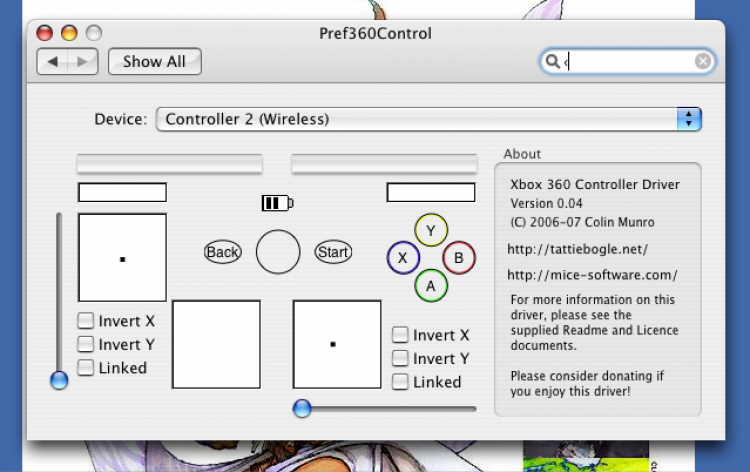Click the left trigger level bar
Screen dimensions: 750x472
[169, 164]
